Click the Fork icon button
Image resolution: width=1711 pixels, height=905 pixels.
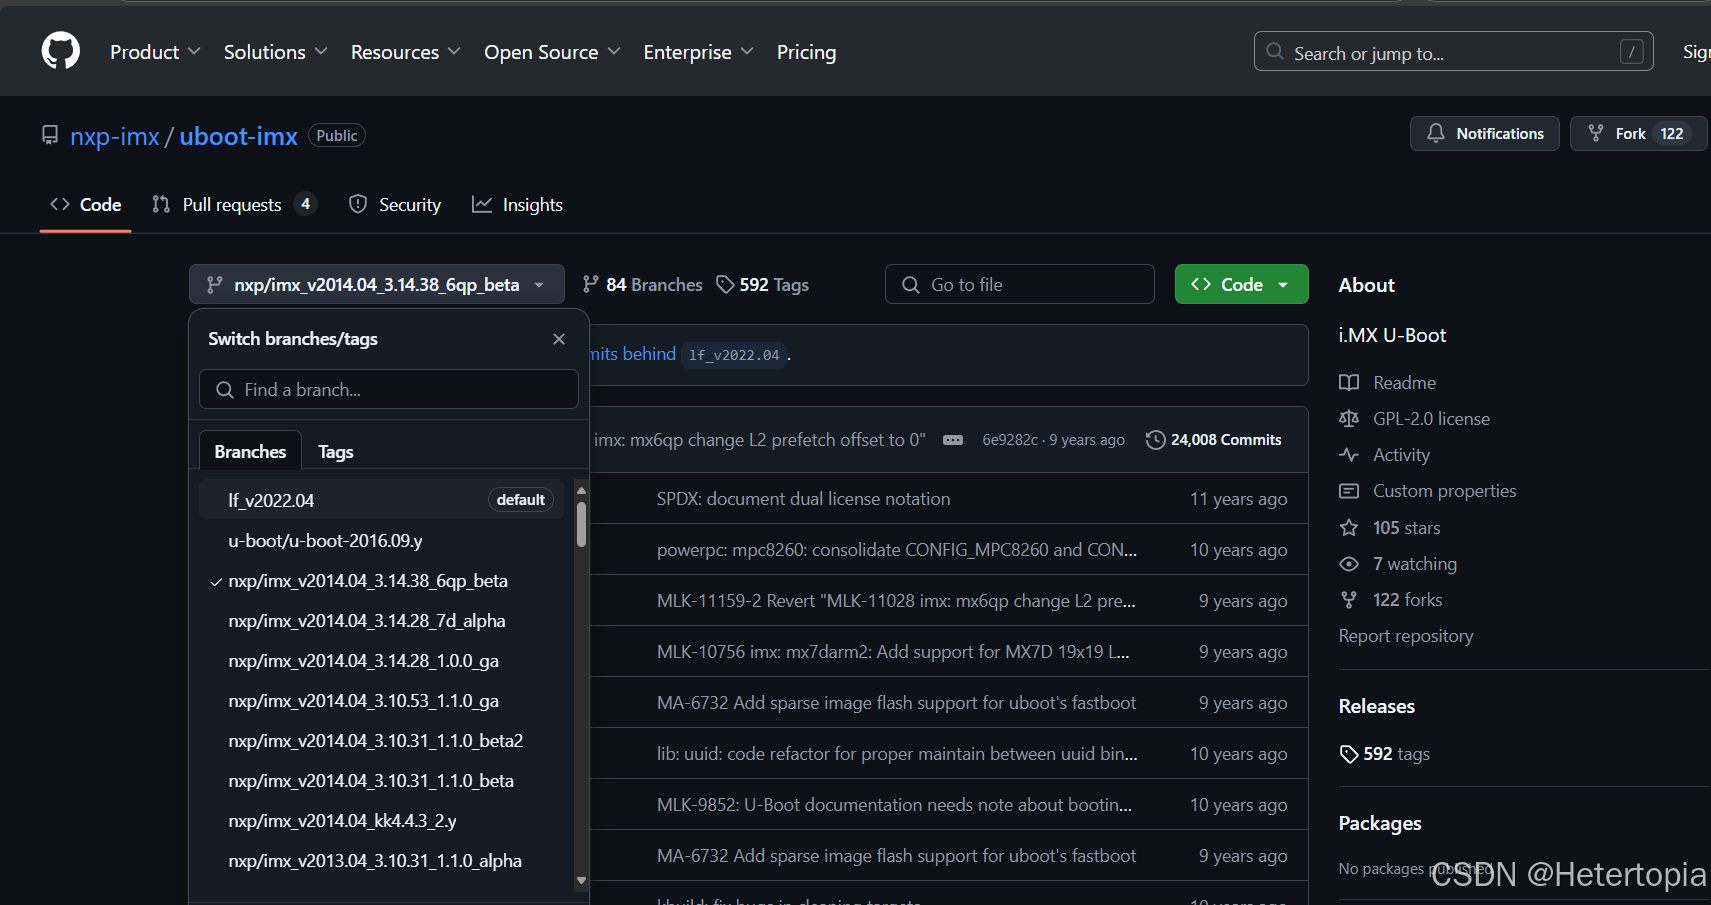pos(1596,133)
